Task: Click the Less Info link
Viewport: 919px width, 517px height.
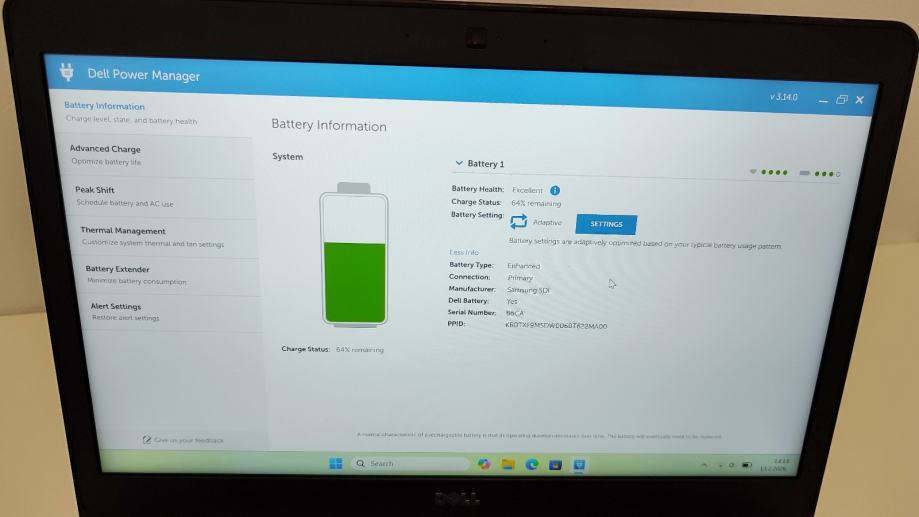Action: (x=464, y=253)
